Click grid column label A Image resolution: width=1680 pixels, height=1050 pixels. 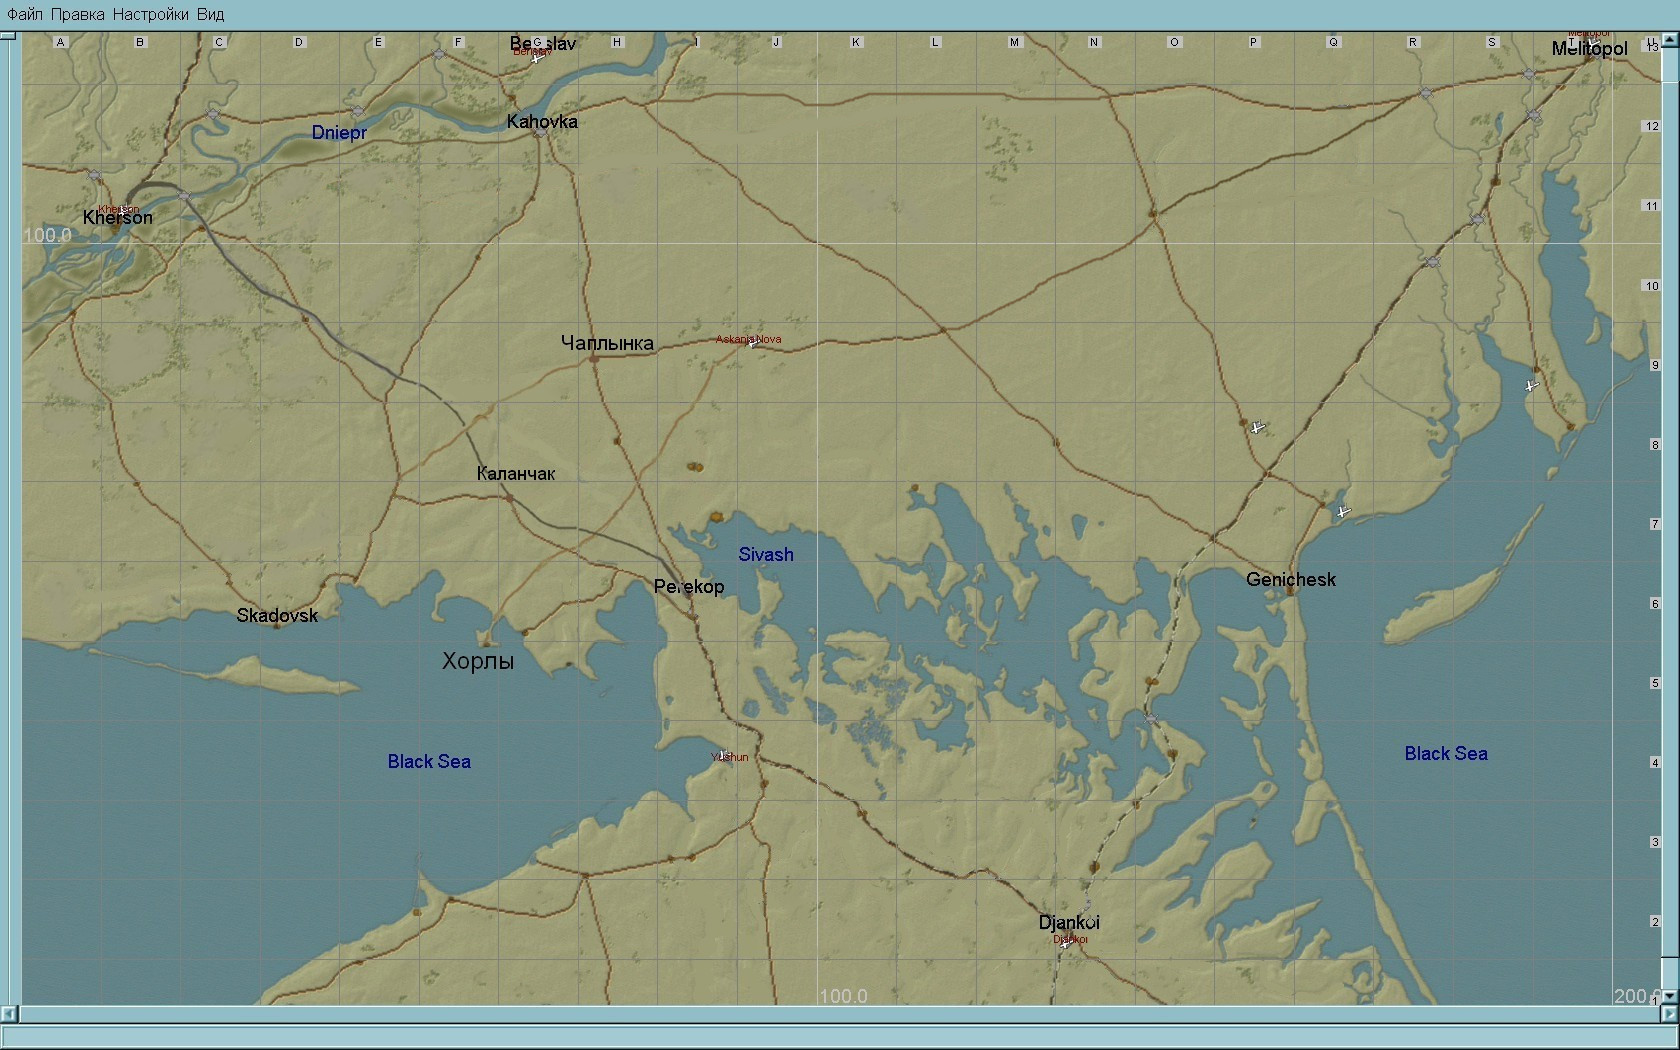[60, 42]
